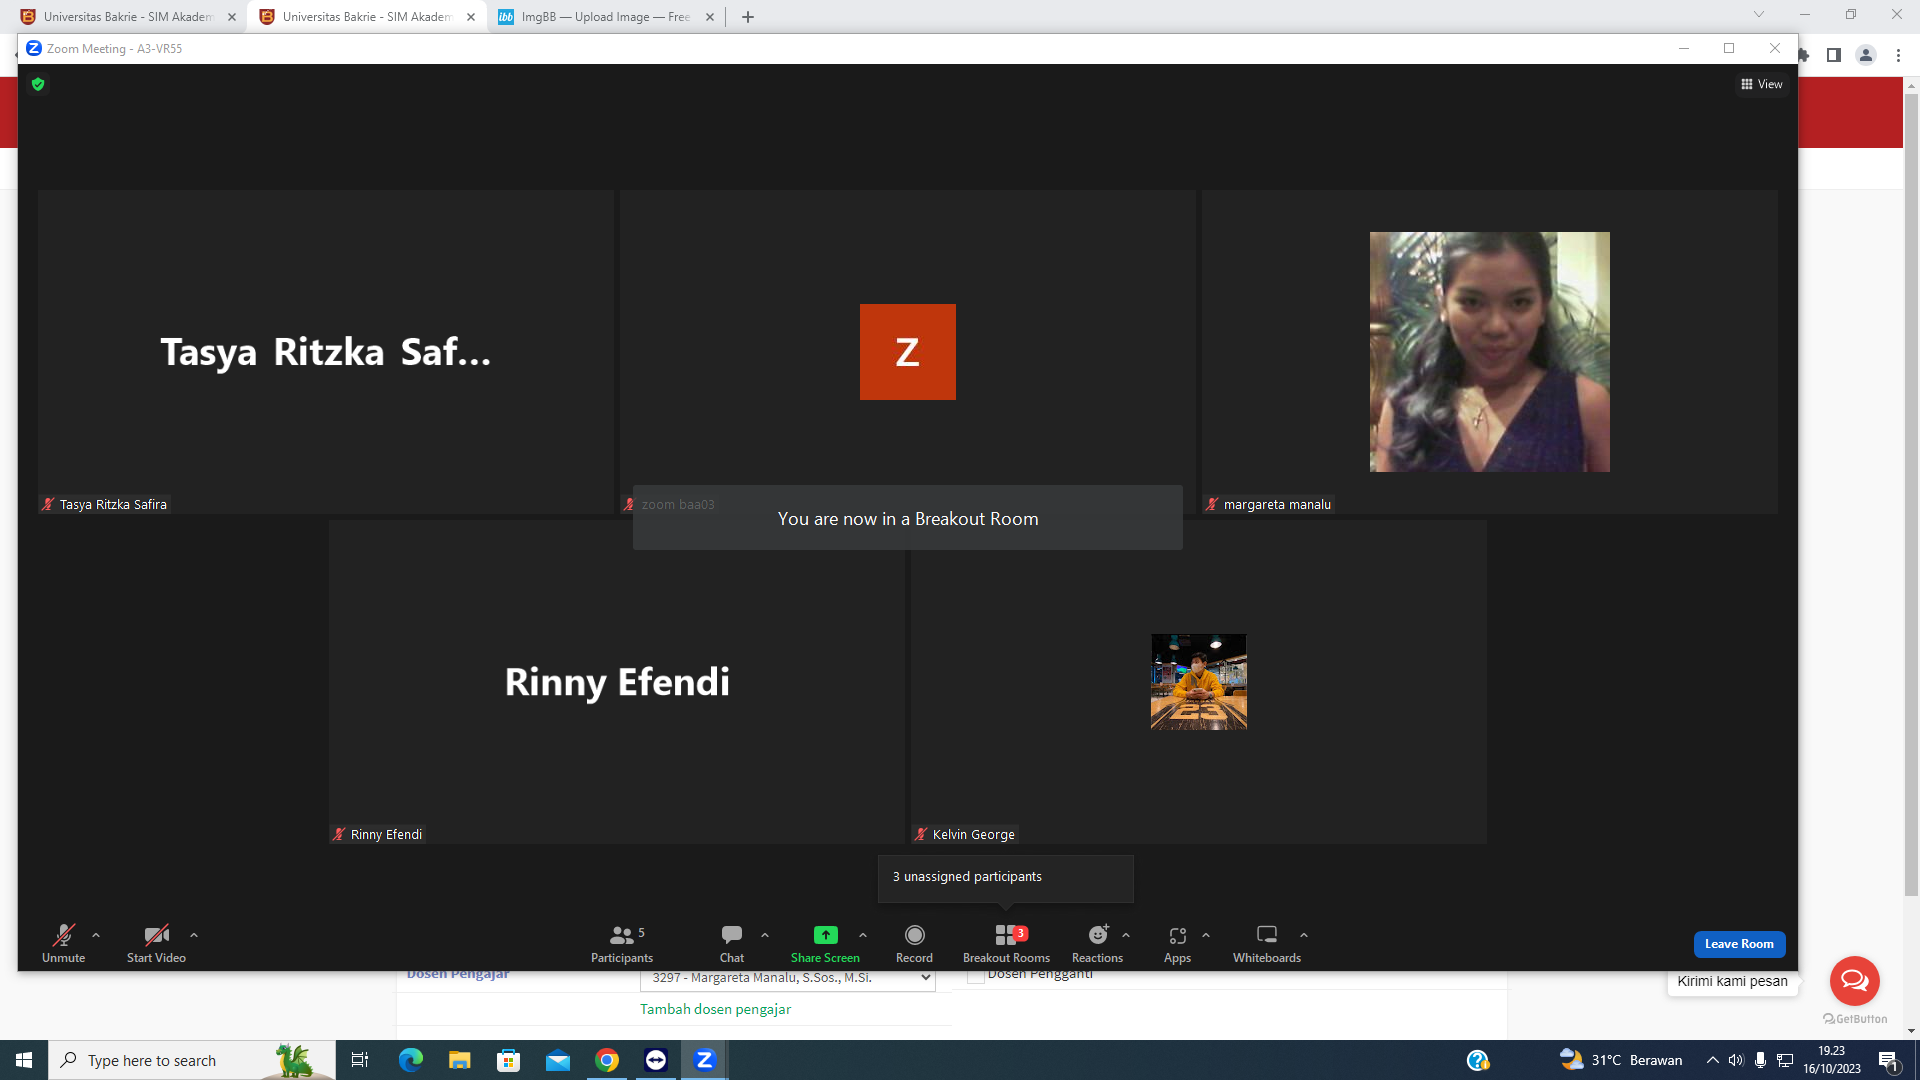
Task: Click the Kelvin George name label
Action: [973, 834]
